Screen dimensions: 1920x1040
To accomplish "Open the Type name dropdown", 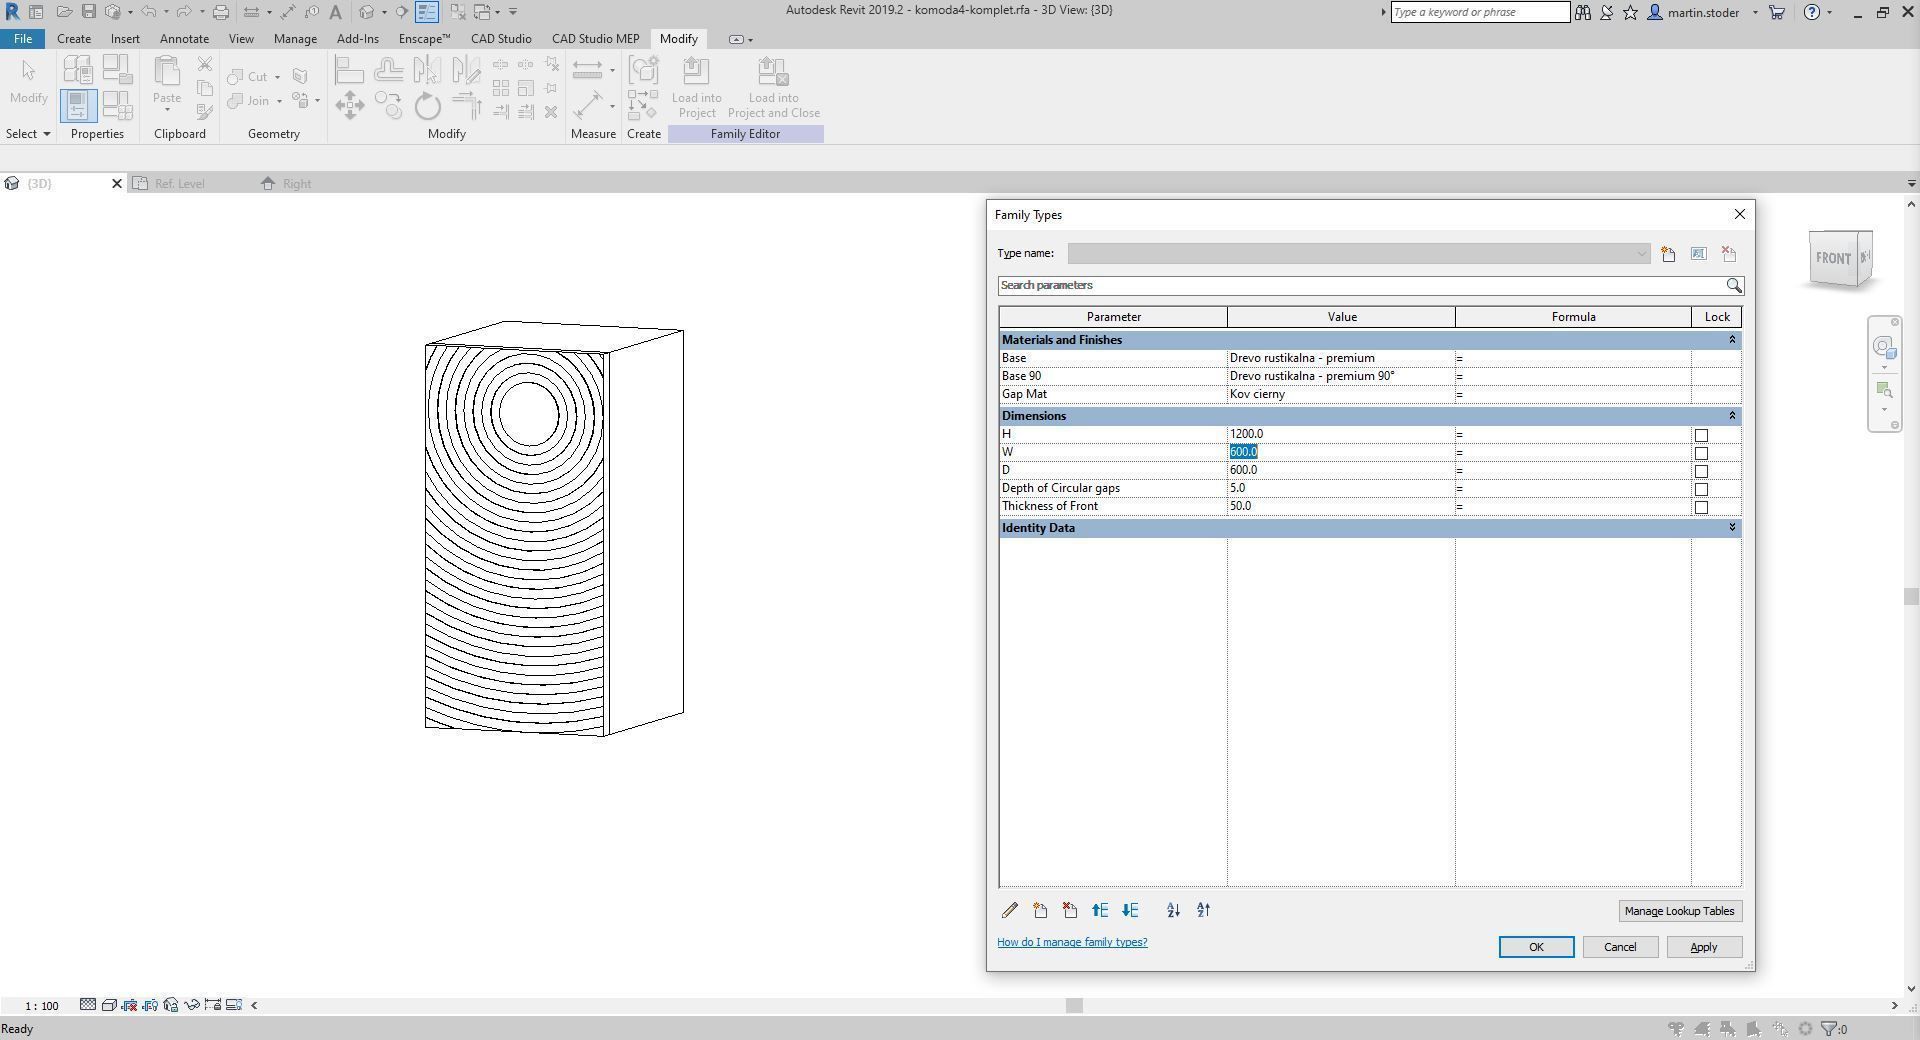I will (1640, 253).
